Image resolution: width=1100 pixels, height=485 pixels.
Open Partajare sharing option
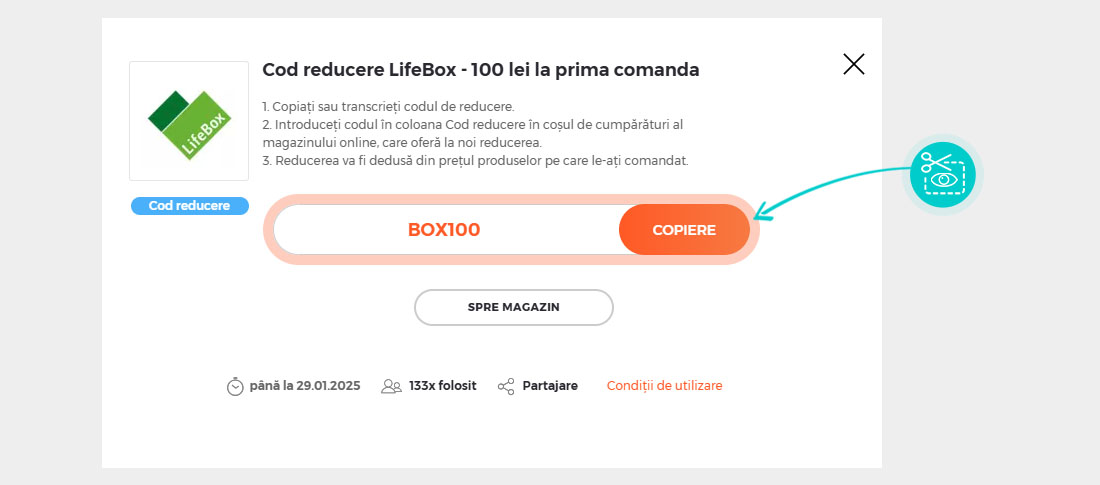pos(550,386)
